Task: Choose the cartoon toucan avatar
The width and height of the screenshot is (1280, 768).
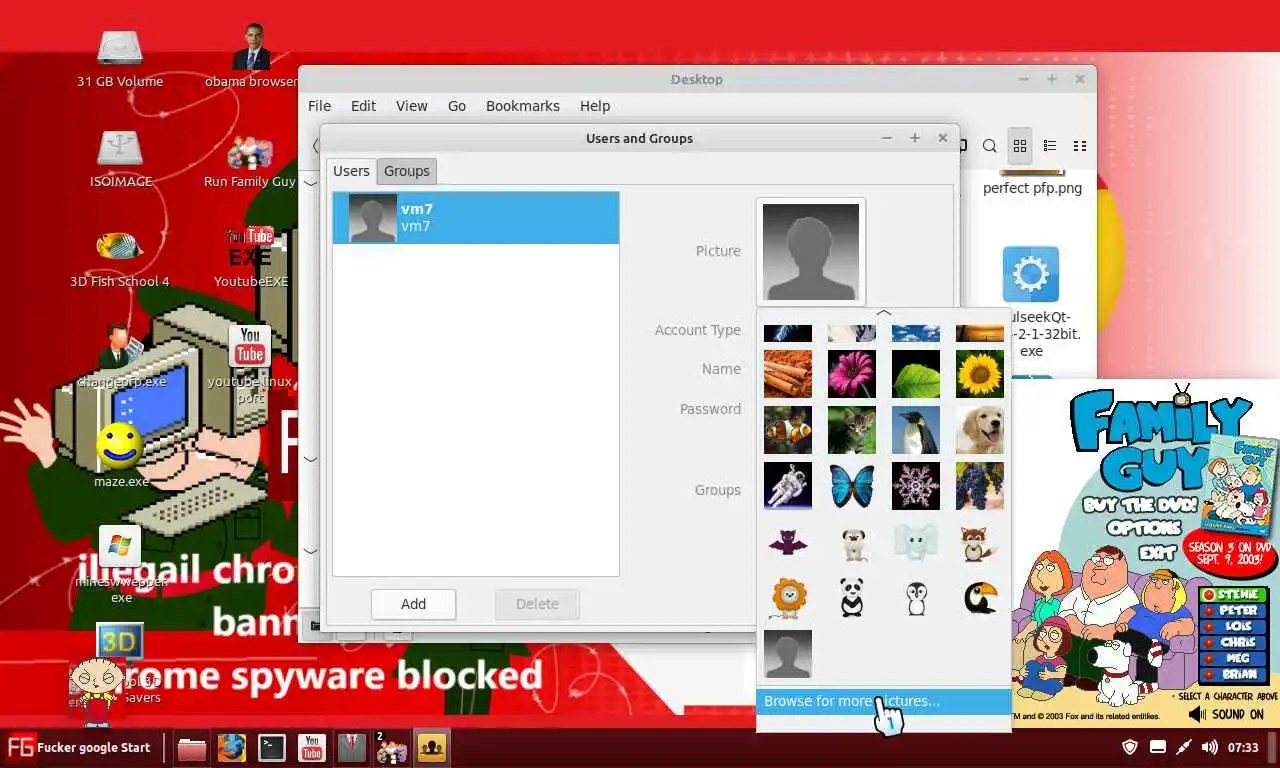Action: 980,598
